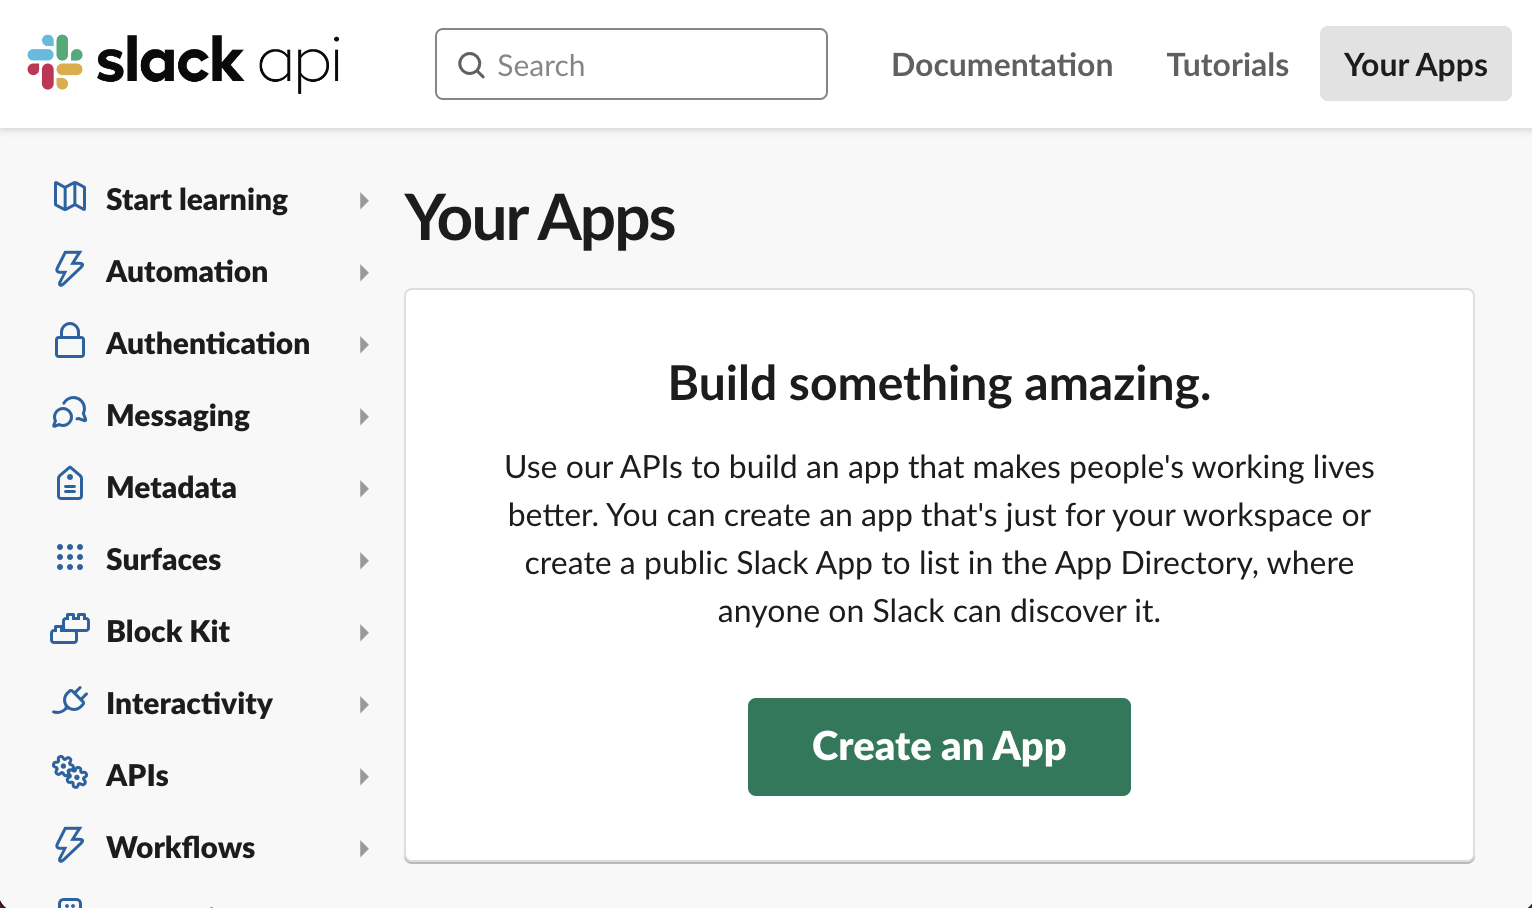The image size is (1532, 908).
Task: Expand the APIs section arrow
Action: pos(364,777)
